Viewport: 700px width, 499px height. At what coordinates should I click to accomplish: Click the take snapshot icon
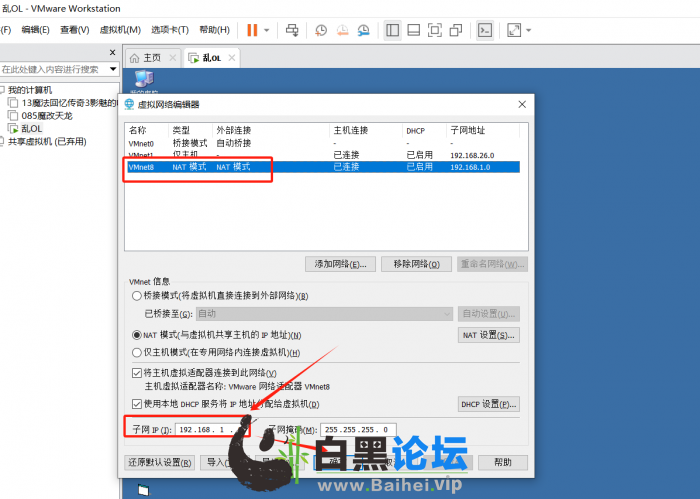click(x=321, y=30)
